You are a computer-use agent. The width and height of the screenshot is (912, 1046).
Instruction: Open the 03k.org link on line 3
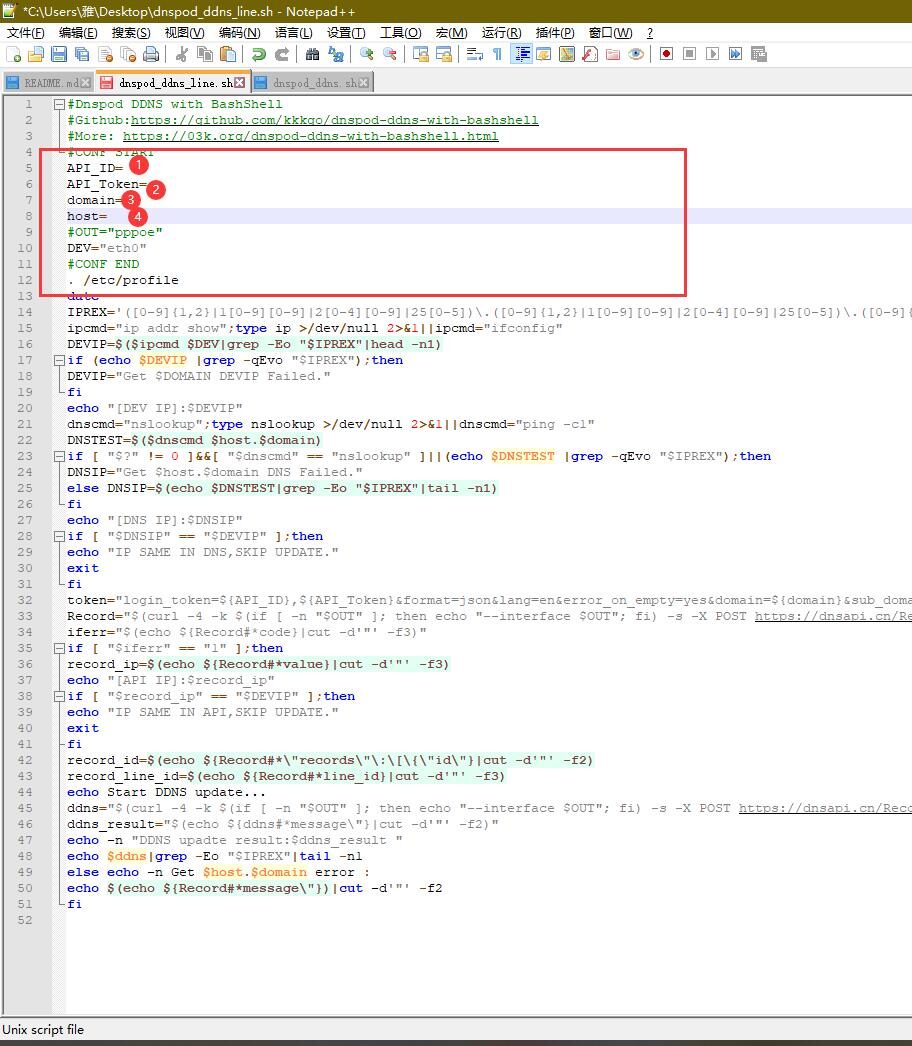pos(310,136)
